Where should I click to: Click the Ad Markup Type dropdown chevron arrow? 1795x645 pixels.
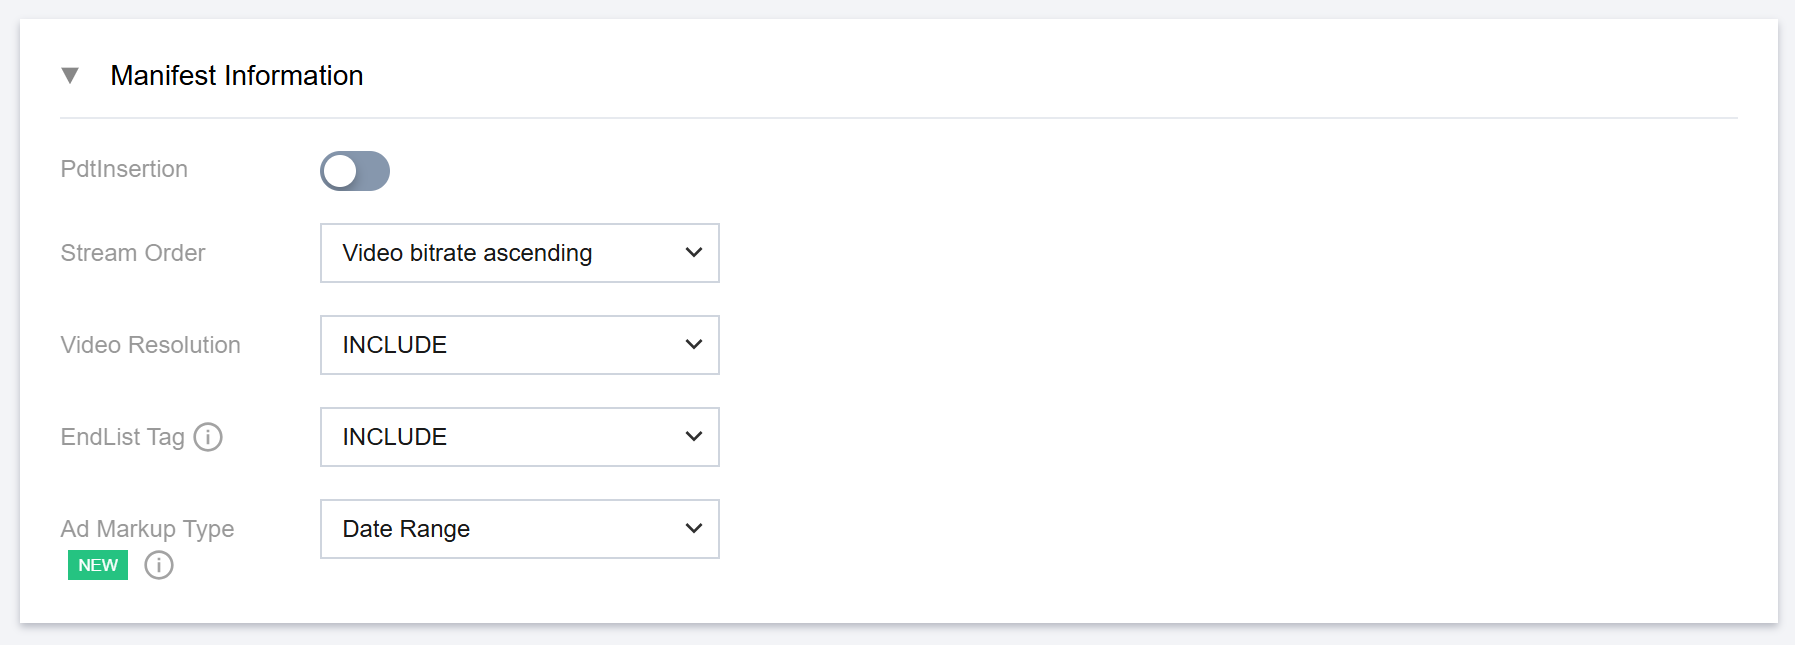(694, 529)
